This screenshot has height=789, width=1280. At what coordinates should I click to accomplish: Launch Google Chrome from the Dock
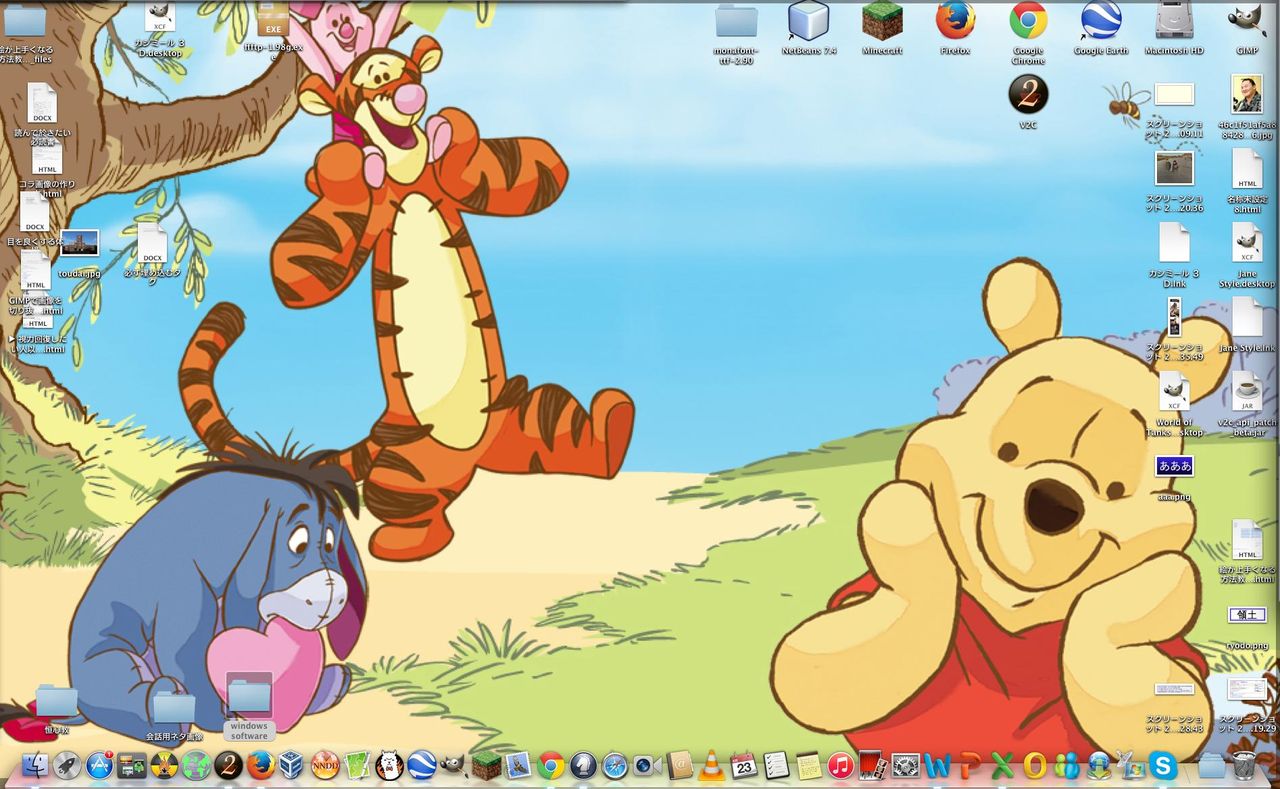pos(551,767)
